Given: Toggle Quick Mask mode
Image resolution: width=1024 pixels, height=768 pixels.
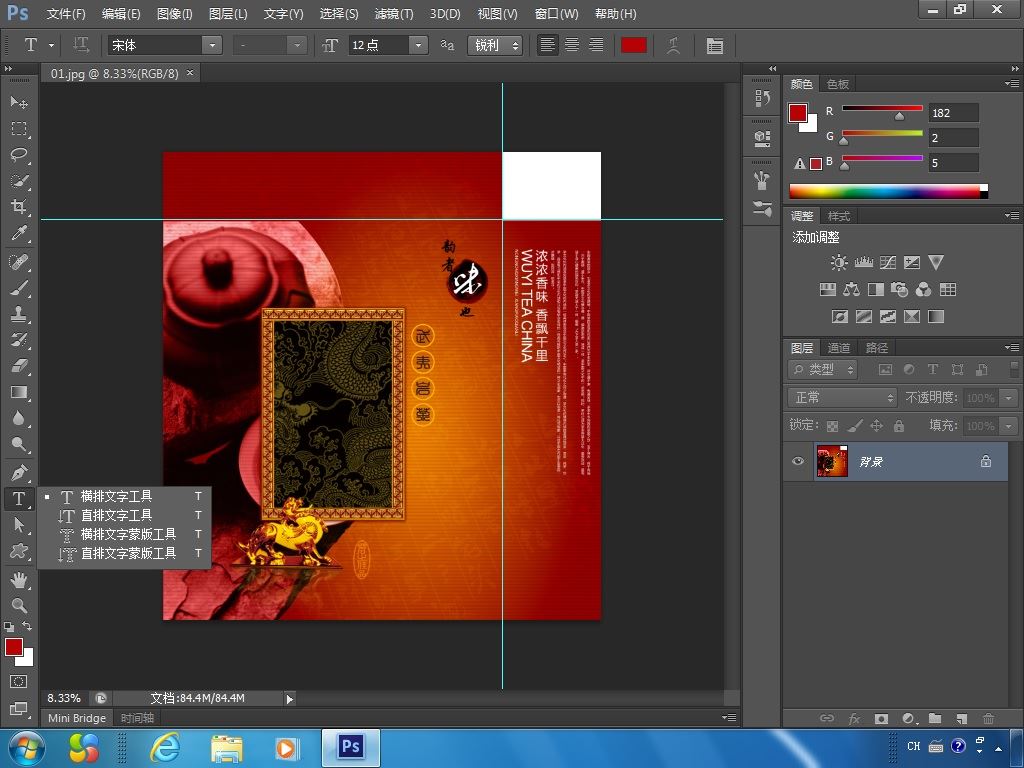Looking at the screenshot, I should tap(19, 682).
